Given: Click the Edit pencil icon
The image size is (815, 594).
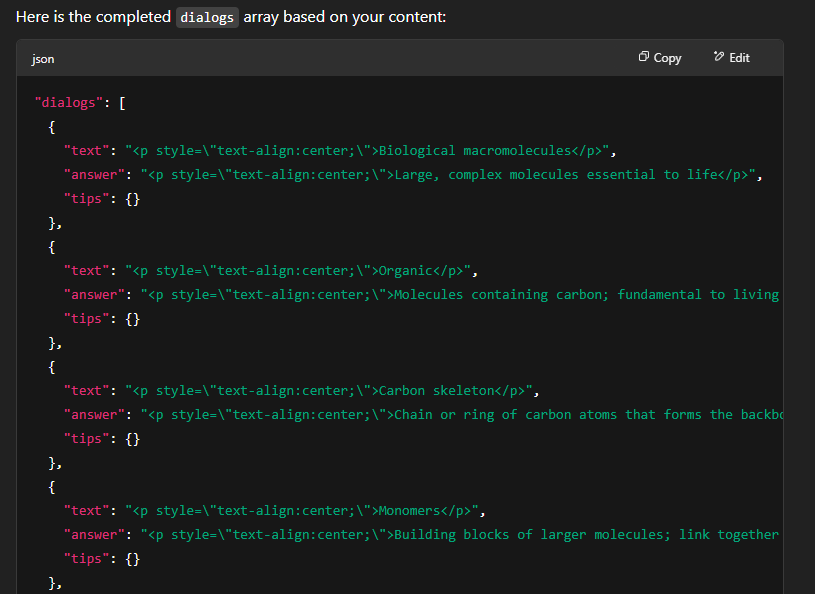Looking at the screenshot, I should click(719, 56).
